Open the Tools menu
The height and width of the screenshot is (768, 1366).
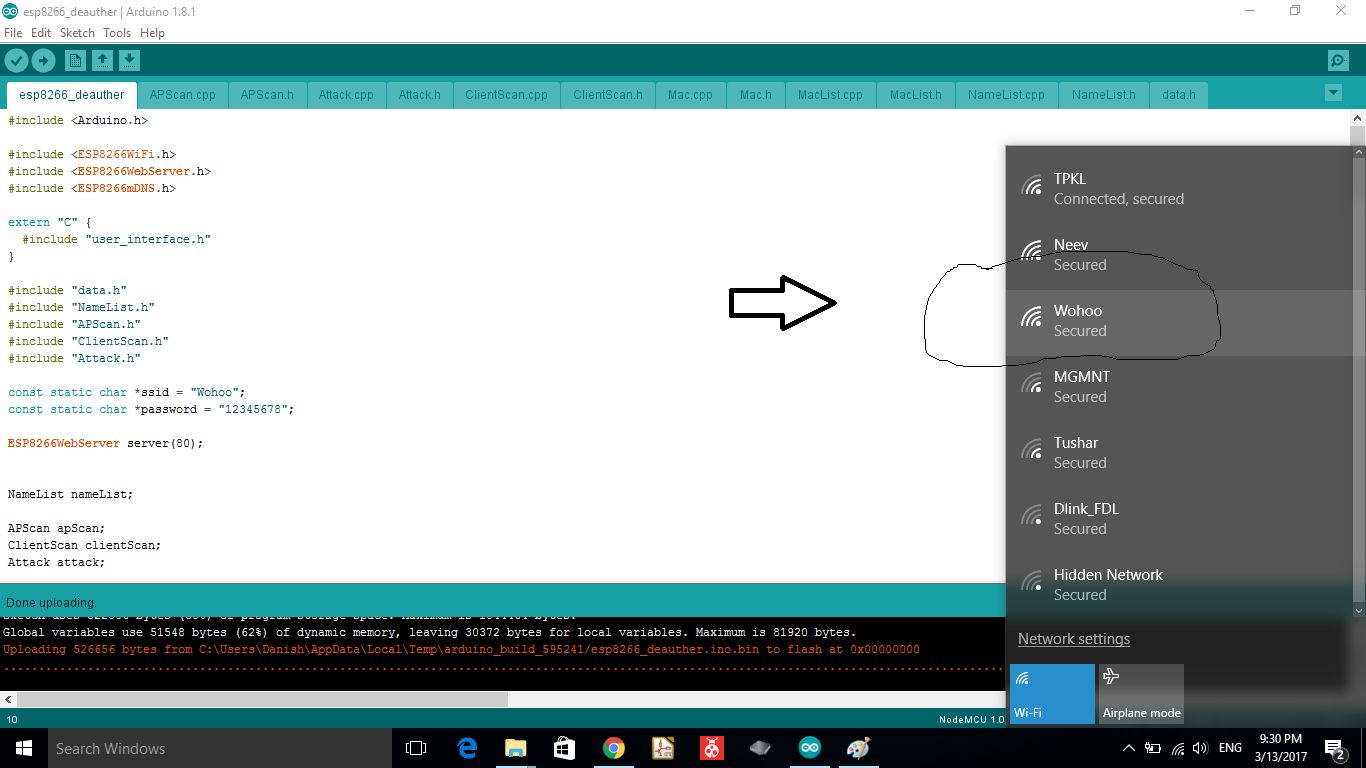tap(117, 33)
